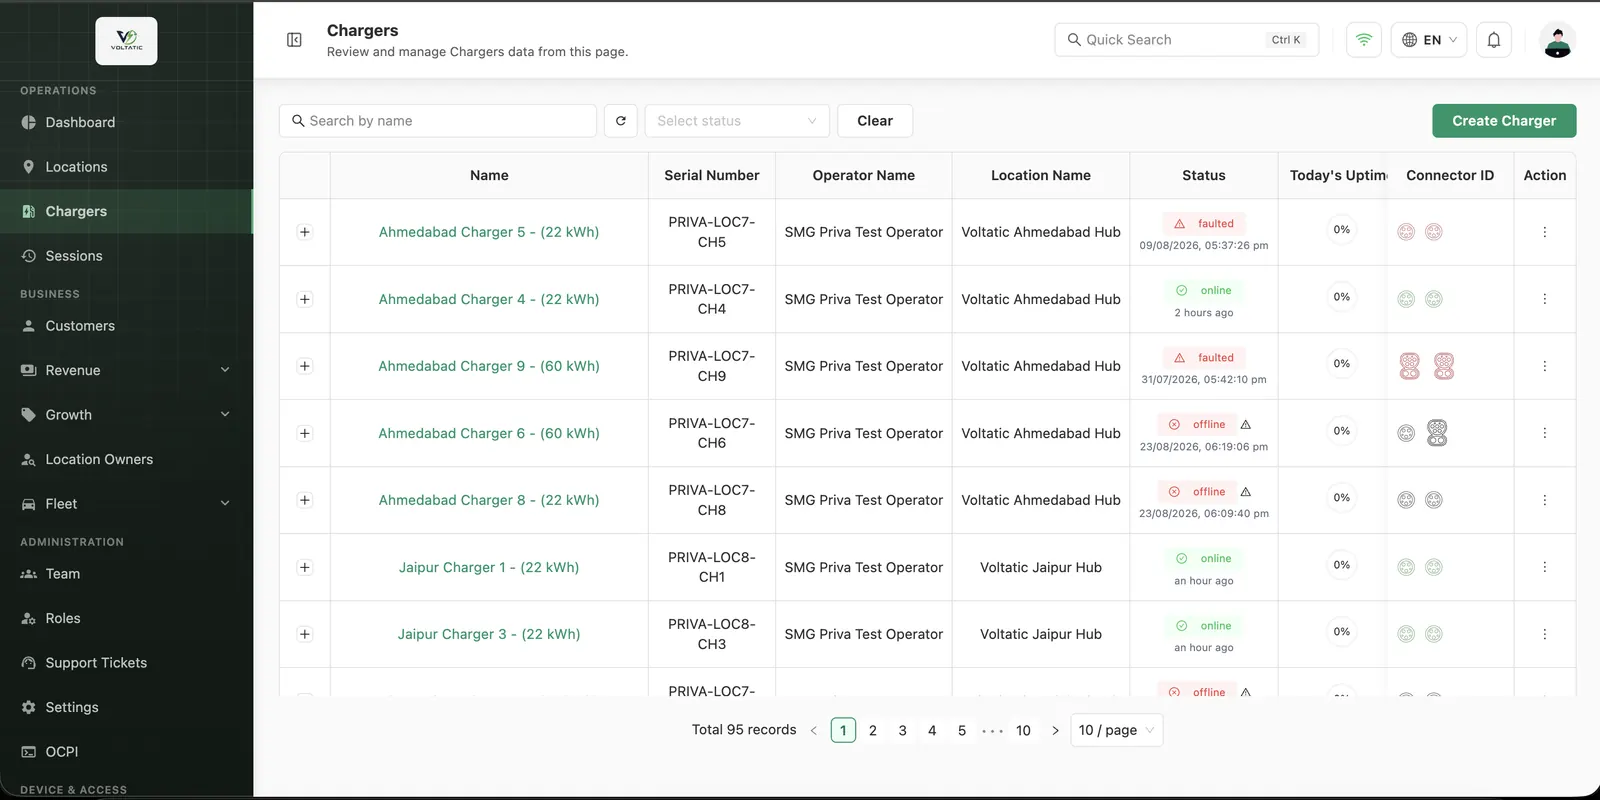
Task: Open user profile avatar
Action: click(x=1557, y=40)
